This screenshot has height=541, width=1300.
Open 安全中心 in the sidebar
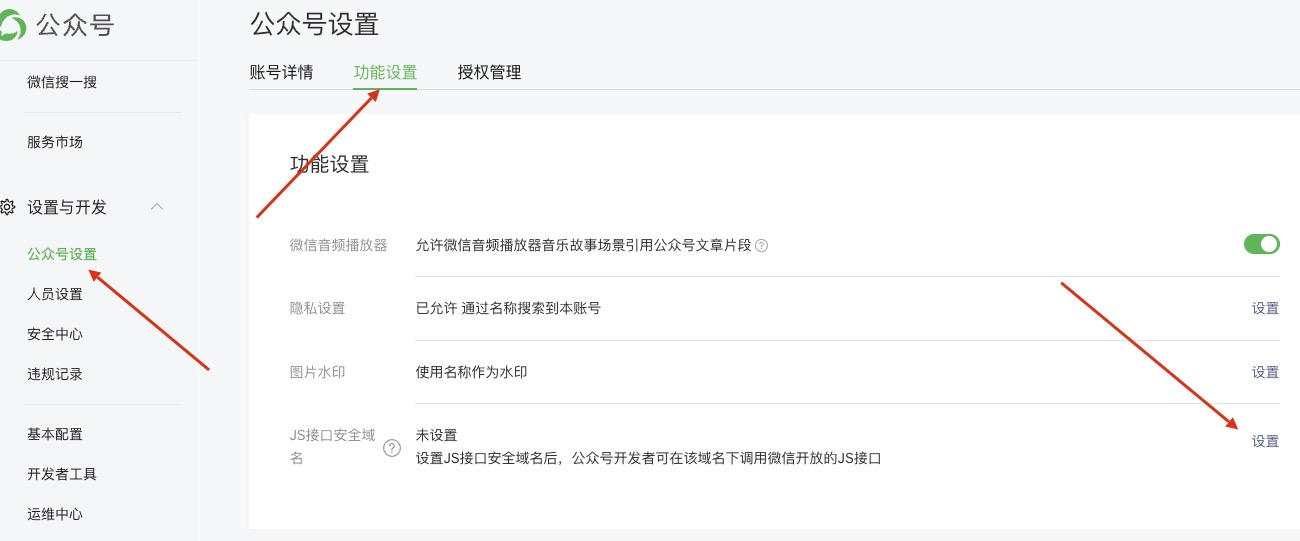55,334
